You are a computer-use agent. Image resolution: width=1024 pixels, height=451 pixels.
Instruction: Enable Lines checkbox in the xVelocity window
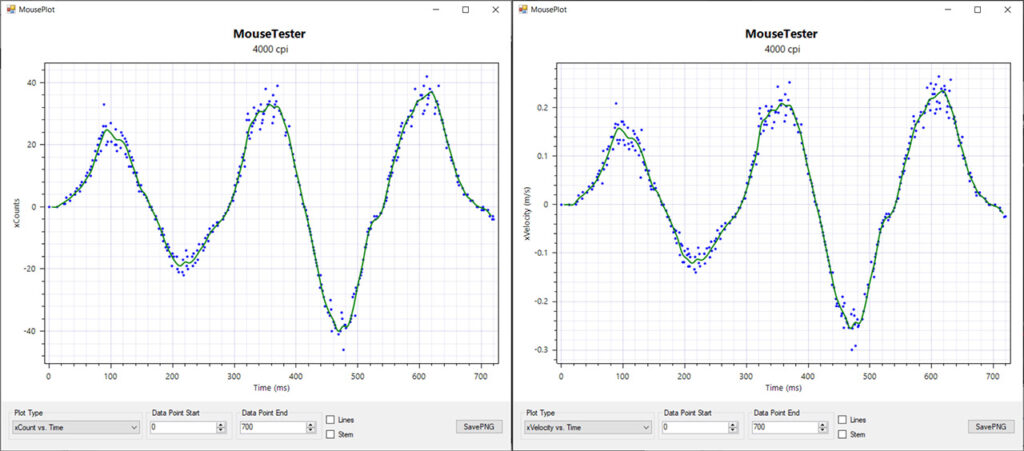pyautogui.click(x=843, y=420)
